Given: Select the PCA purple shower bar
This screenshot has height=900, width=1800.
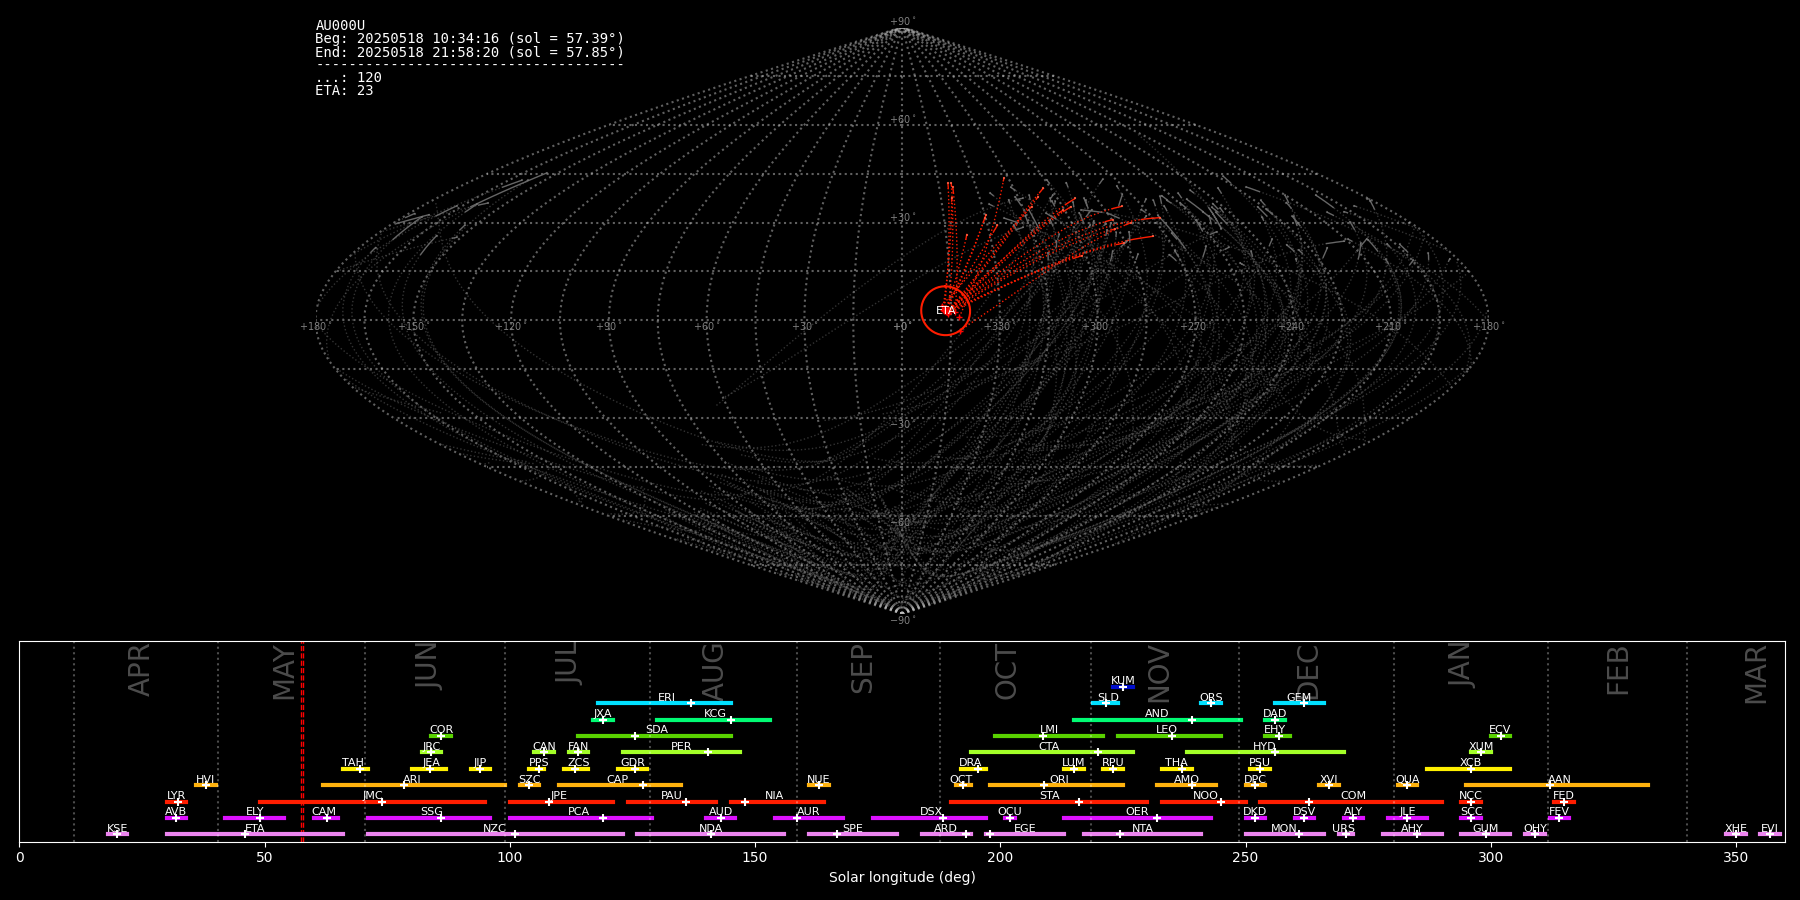Looking at the screenshot, I should point(580,818).
